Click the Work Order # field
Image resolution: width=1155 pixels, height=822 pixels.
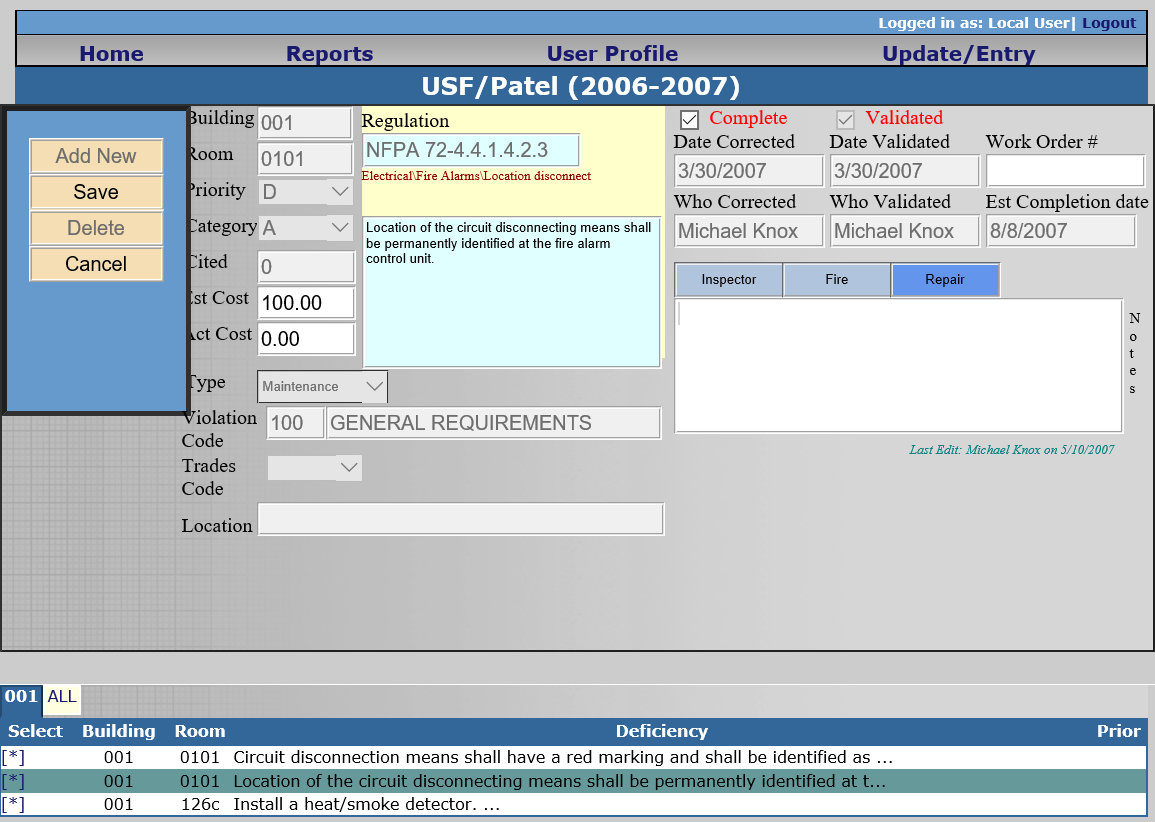click(1065, 171)
